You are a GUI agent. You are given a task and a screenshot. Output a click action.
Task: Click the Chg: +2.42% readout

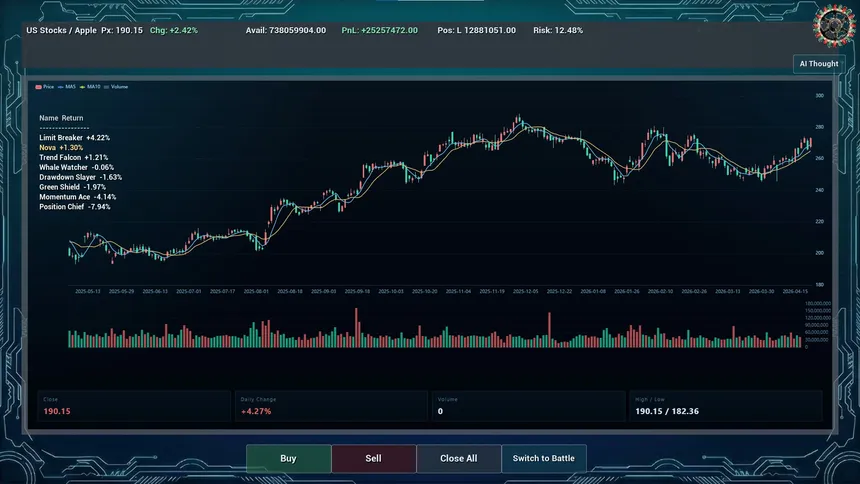[174, 30]
